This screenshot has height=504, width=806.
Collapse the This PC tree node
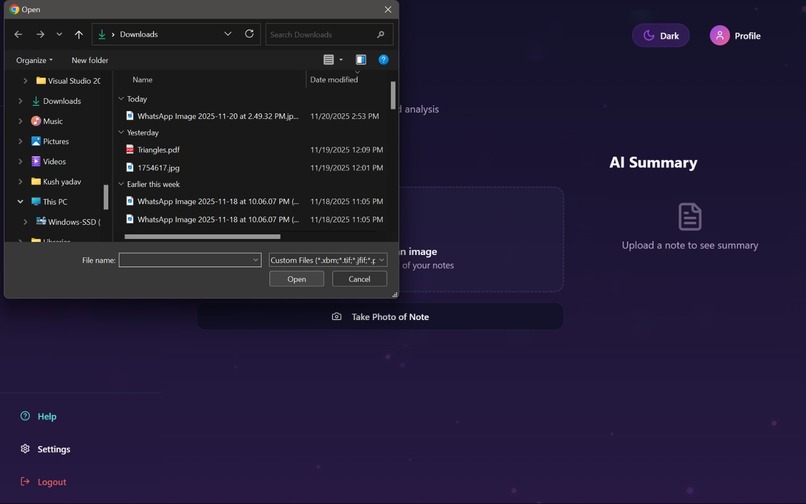20,202
